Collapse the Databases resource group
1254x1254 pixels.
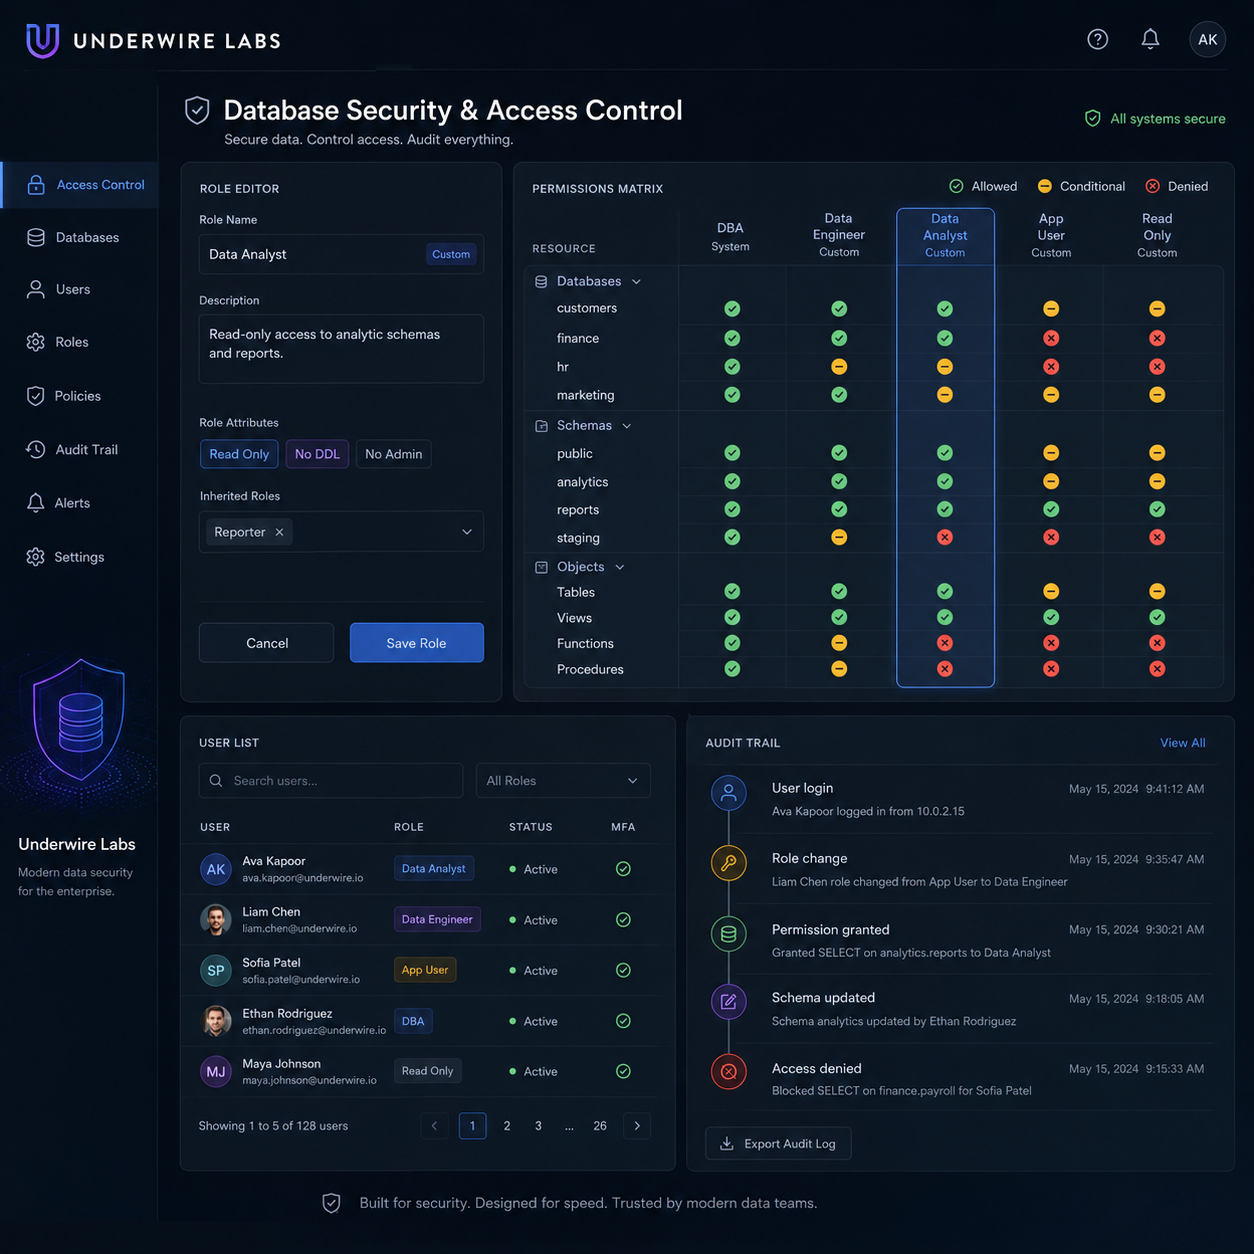coord(636,282)
